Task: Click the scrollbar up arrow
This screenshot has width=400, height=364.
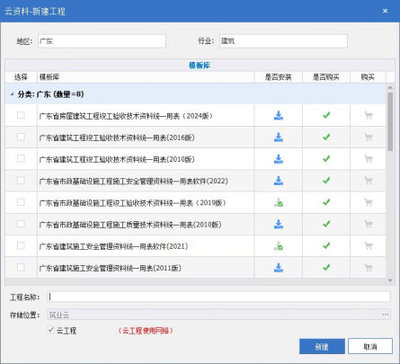Action: click(x=390, y=87)
